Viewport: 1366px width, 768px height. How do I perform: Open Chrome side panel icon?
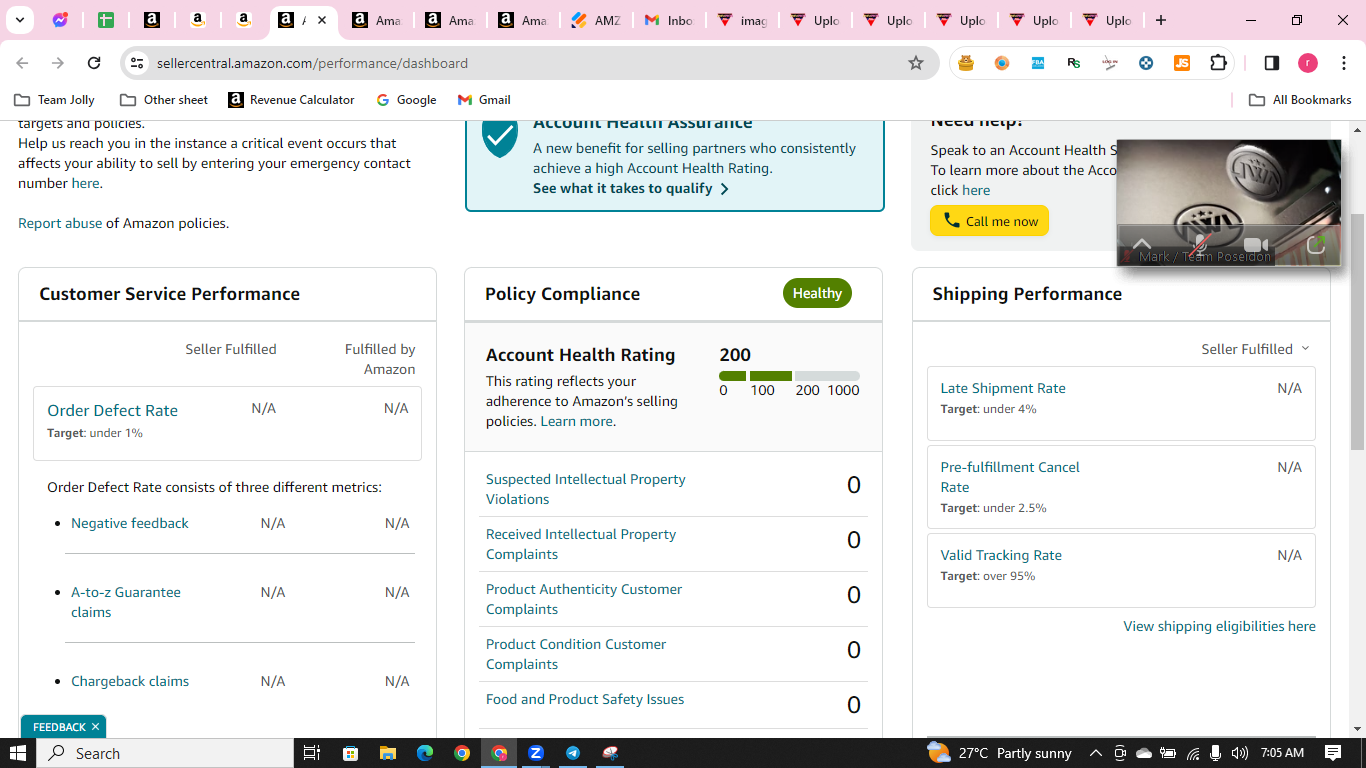point(1272,63)
